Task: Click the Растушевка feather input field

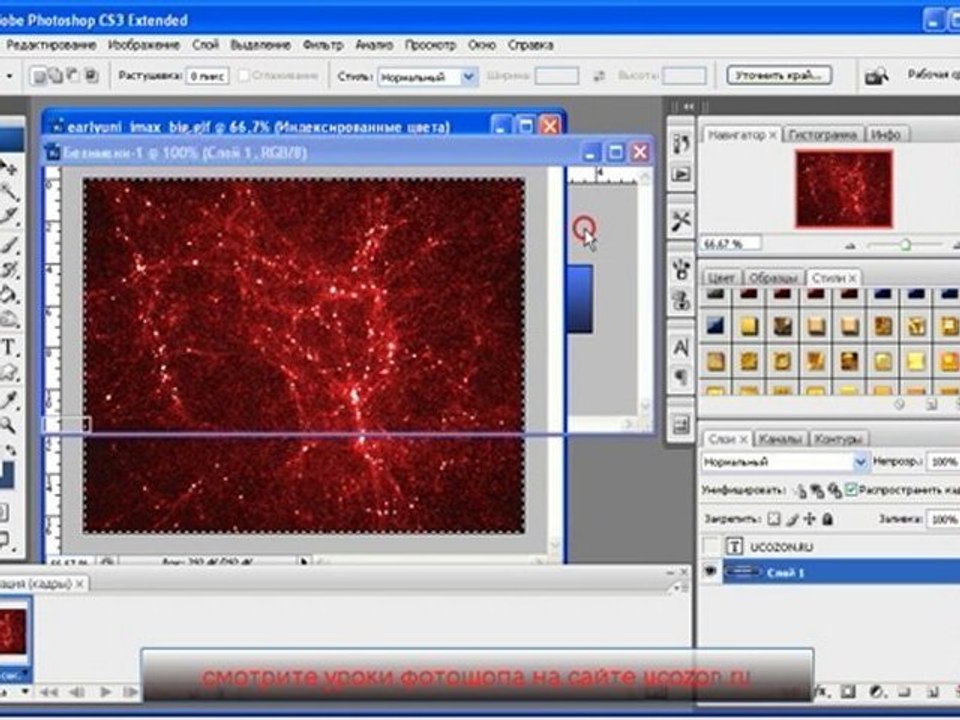Action: click(205, 76)
